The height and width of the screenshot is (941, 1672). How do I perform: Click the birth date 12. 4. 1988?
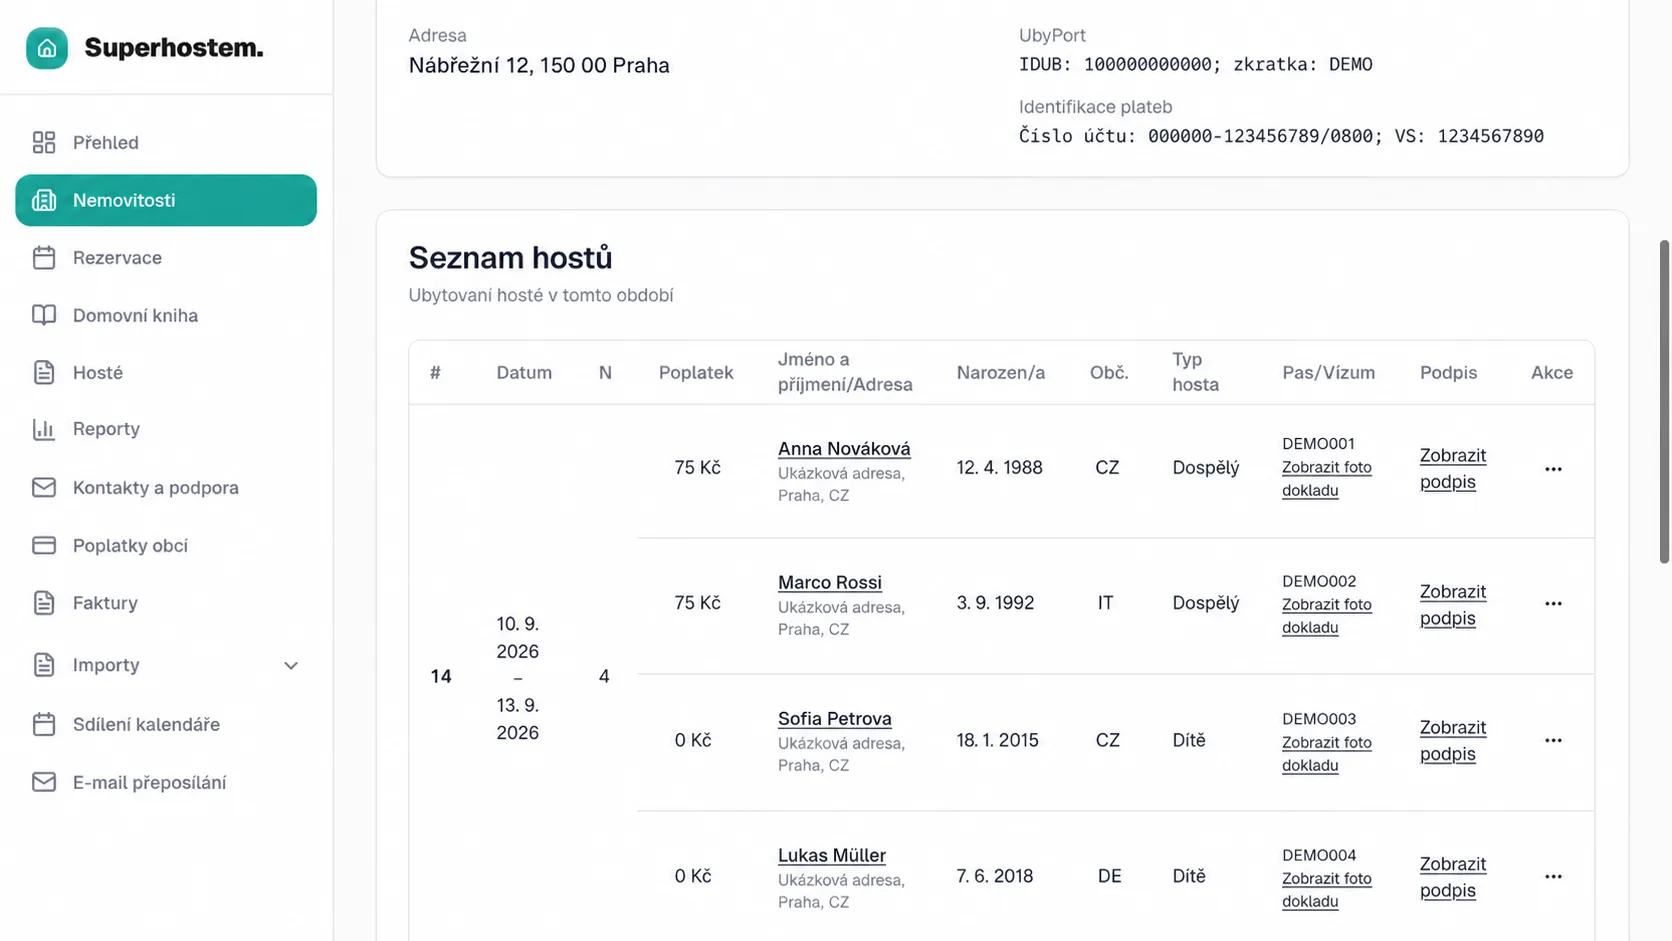pos(999,468)
